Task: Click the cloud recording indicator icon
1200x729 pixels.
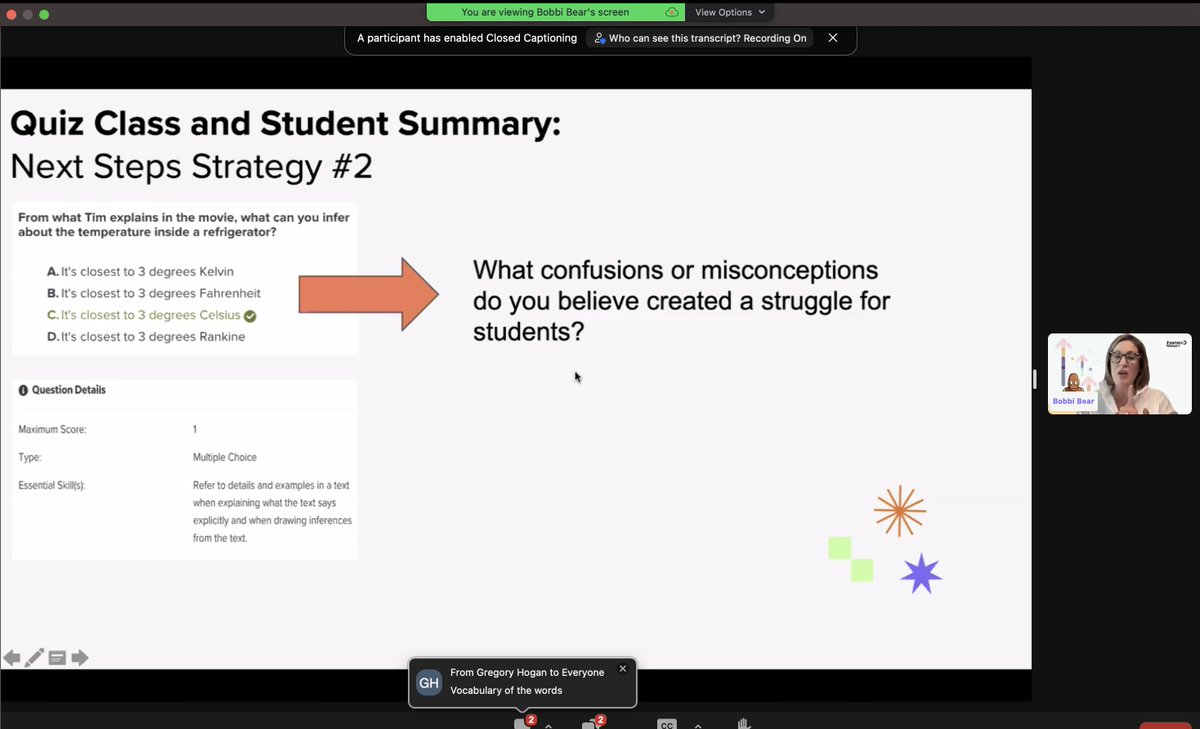Action: click(x=672, y=12)
